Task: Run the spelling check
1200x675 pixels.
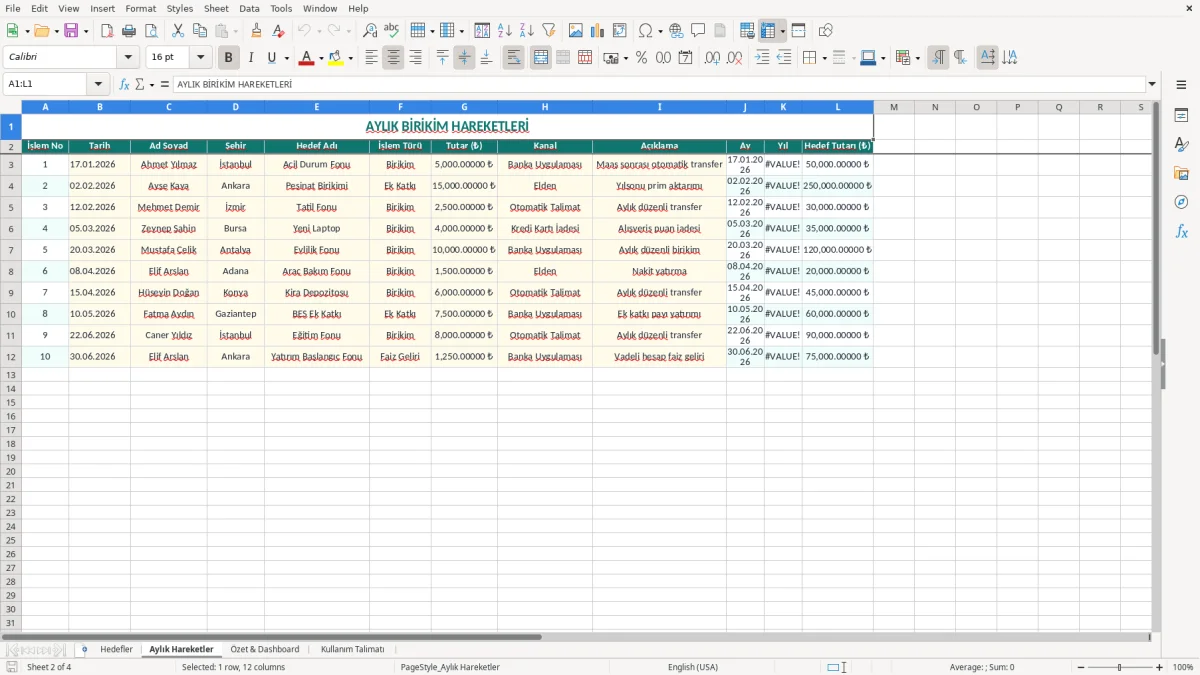Action: (x=392, y=31)
